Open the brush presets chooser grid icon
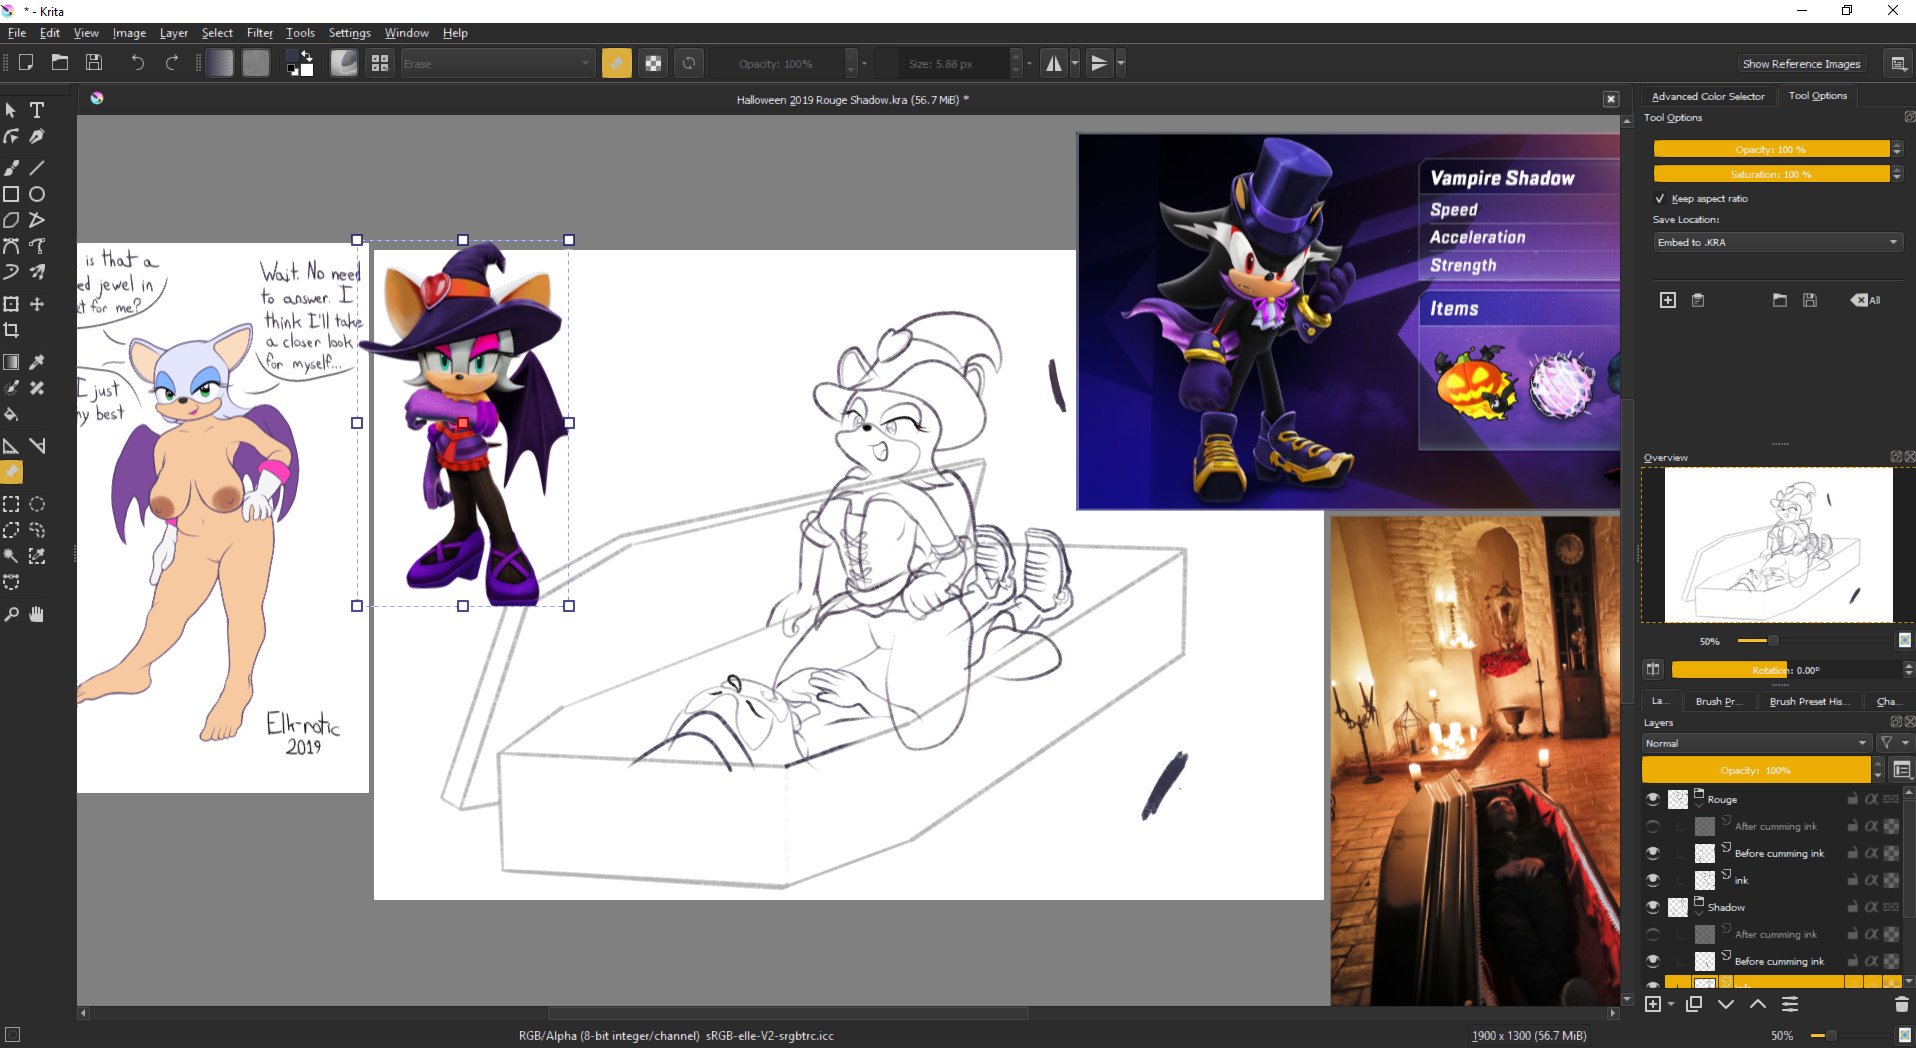Viewport: 1916px width, 1048px height. tap(380, 63)
